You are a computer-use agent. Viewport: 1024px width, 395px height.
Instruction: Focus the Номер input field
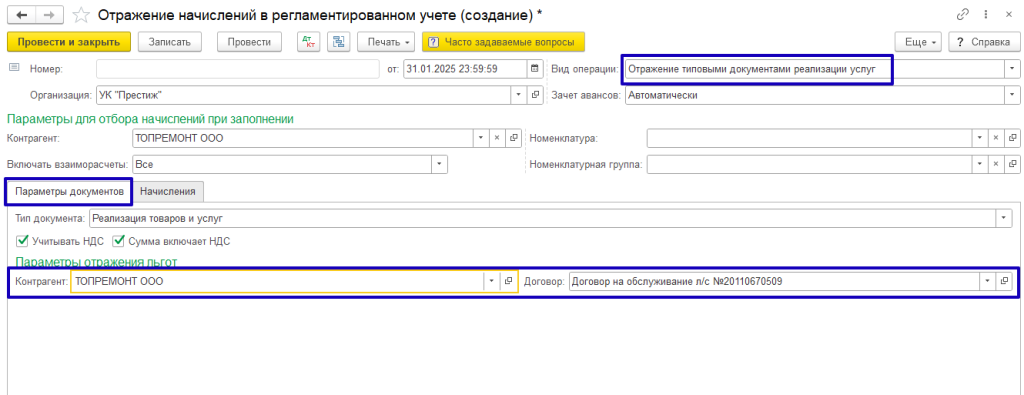[x=238, y=69]
